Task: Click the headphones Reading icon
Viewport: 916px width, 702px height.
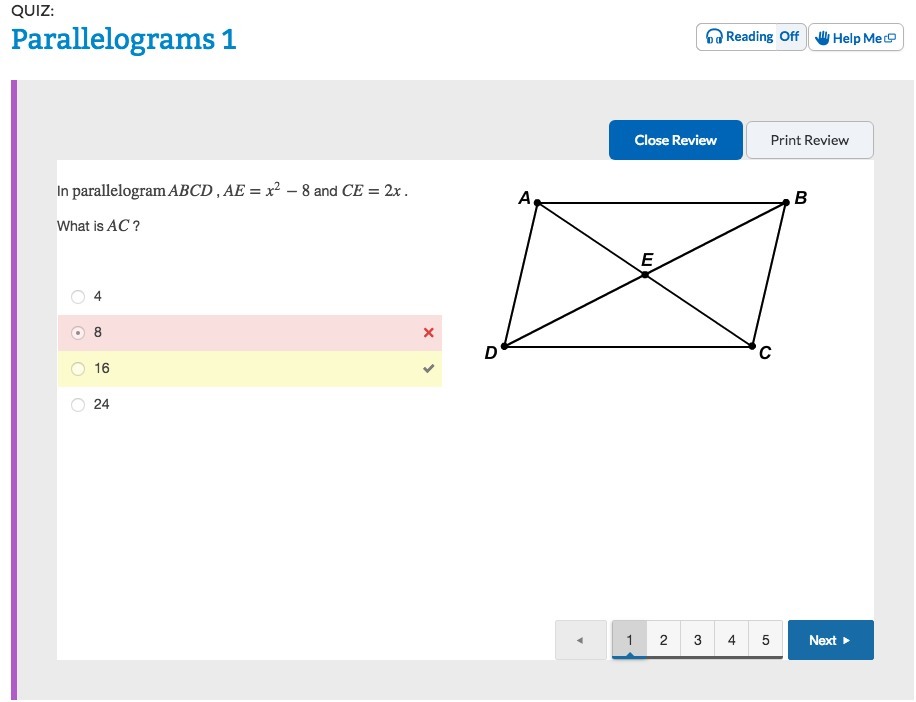Action: click(714, 37)
